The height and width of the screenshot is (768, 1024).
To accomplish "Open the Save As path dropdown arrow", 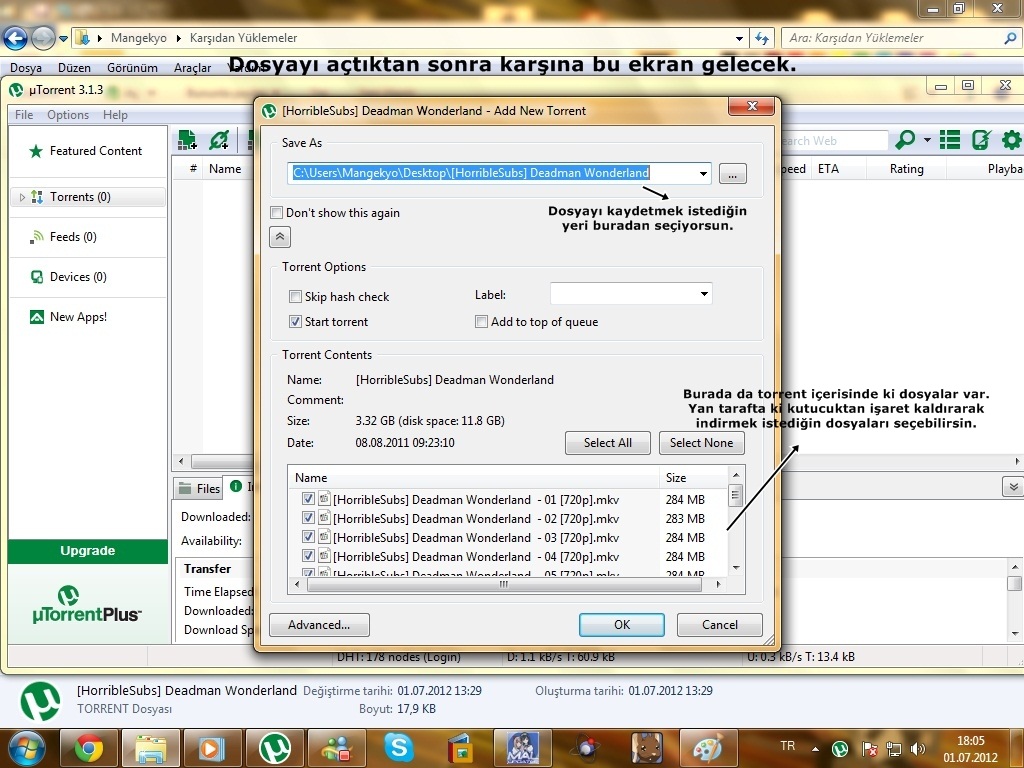I will (703, 174).
